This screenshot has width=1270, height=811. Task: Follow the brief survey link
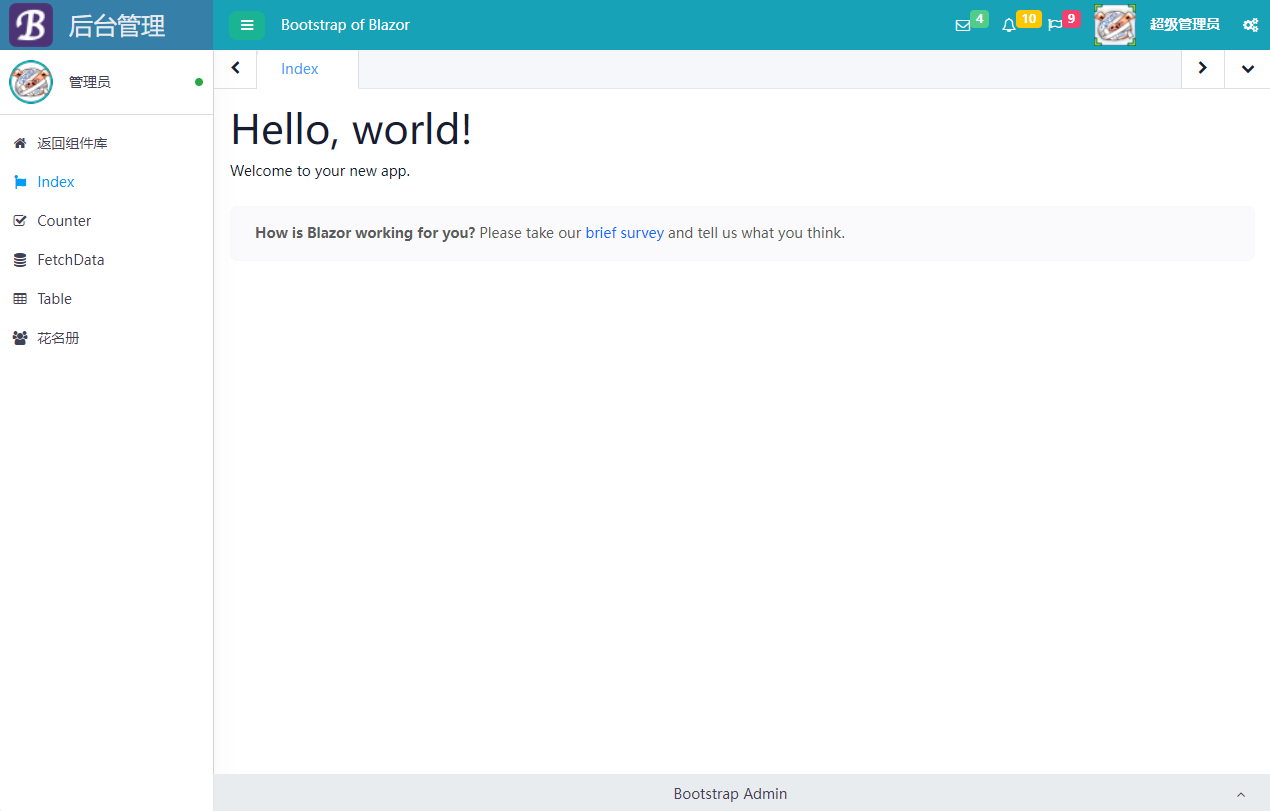624,233
